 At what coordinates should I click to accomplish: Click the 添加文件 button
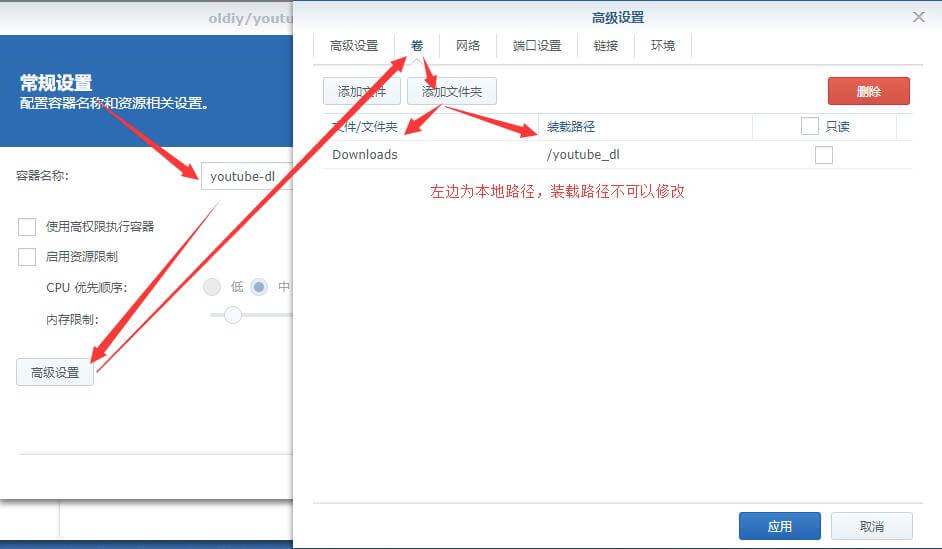tap(361, 91)
